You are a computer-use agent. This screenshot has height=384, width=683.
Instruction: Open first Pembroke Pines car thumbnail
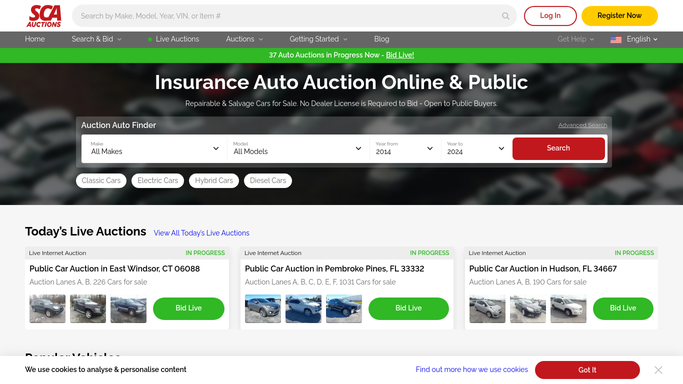pos(263,309)
